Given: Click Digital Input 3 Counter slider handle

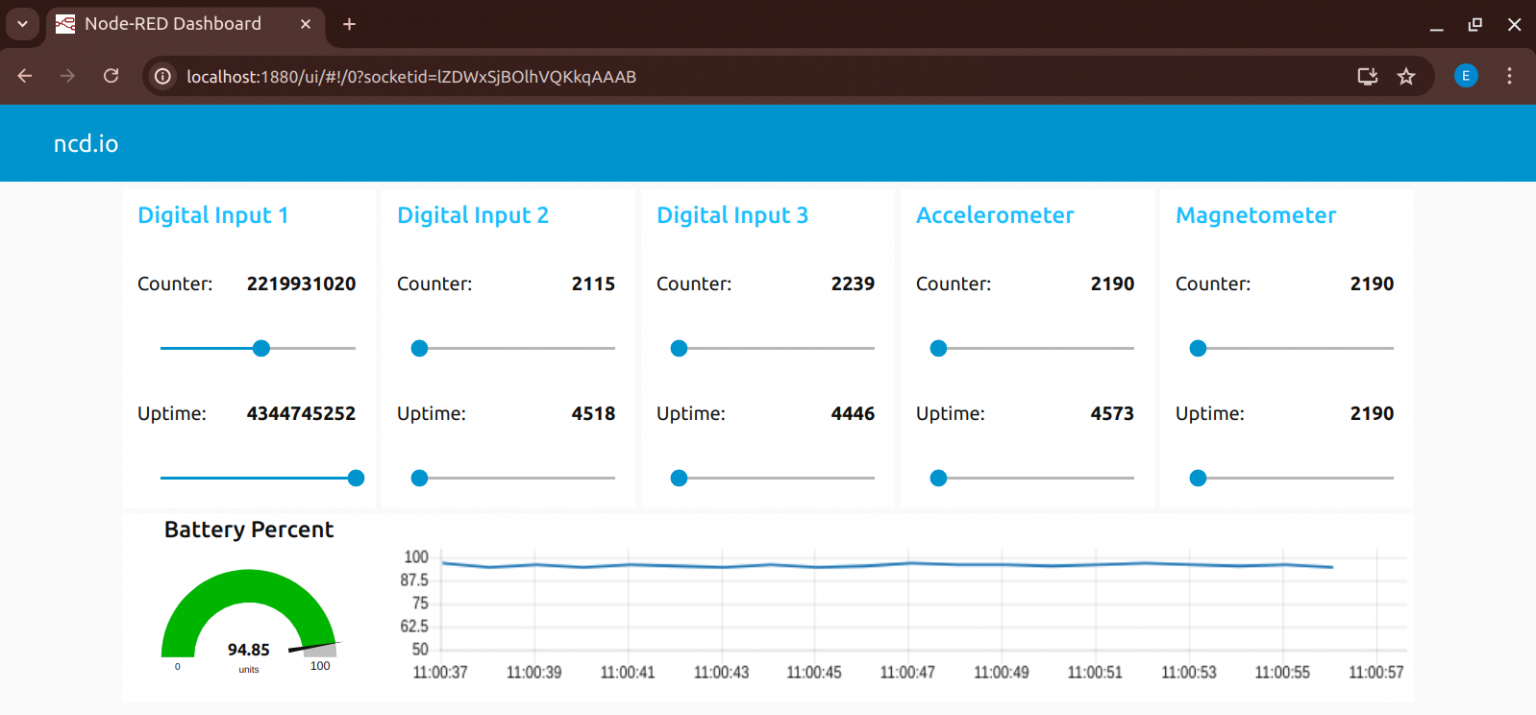Looking at the screenshot, I should pyautogui.click(x=679, y=348).
